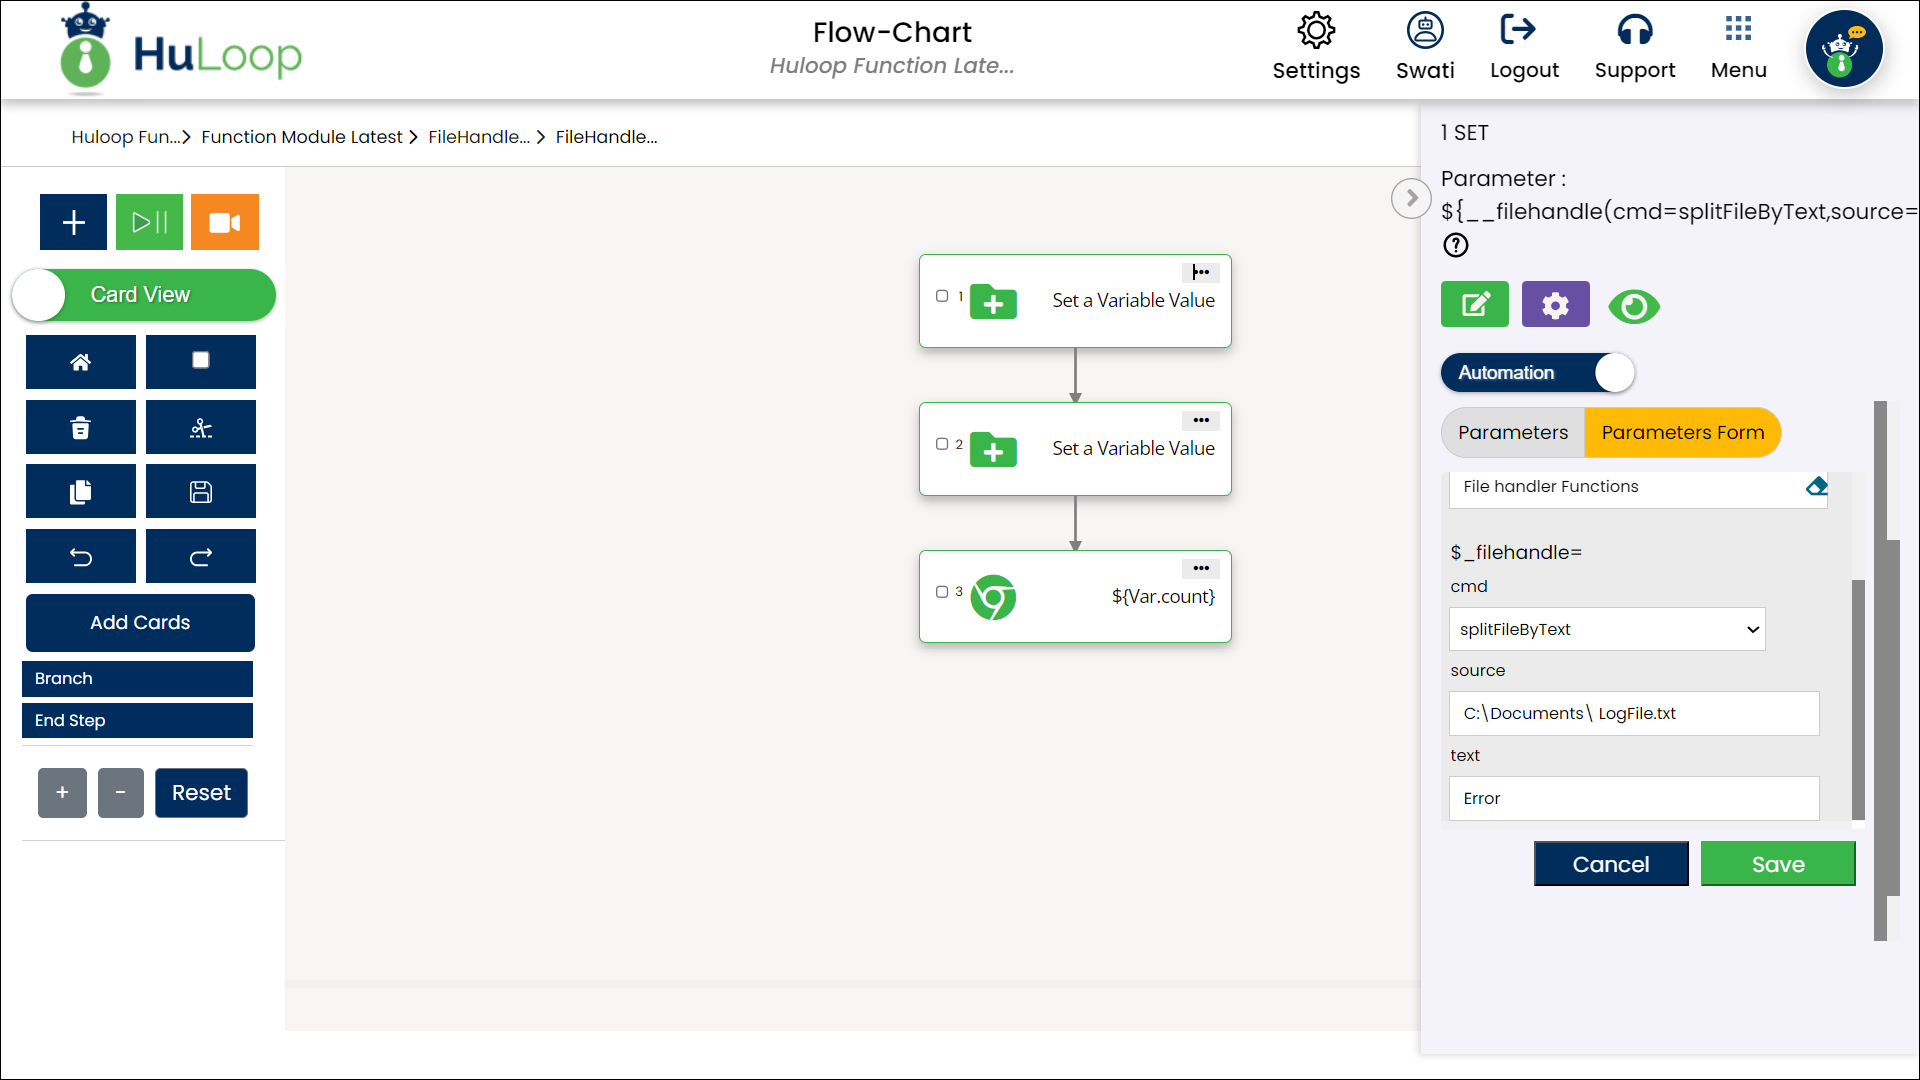Click the green folder icon on card 1
The width and height of the screenshot is (1920, 1080).
pos(993,302)
